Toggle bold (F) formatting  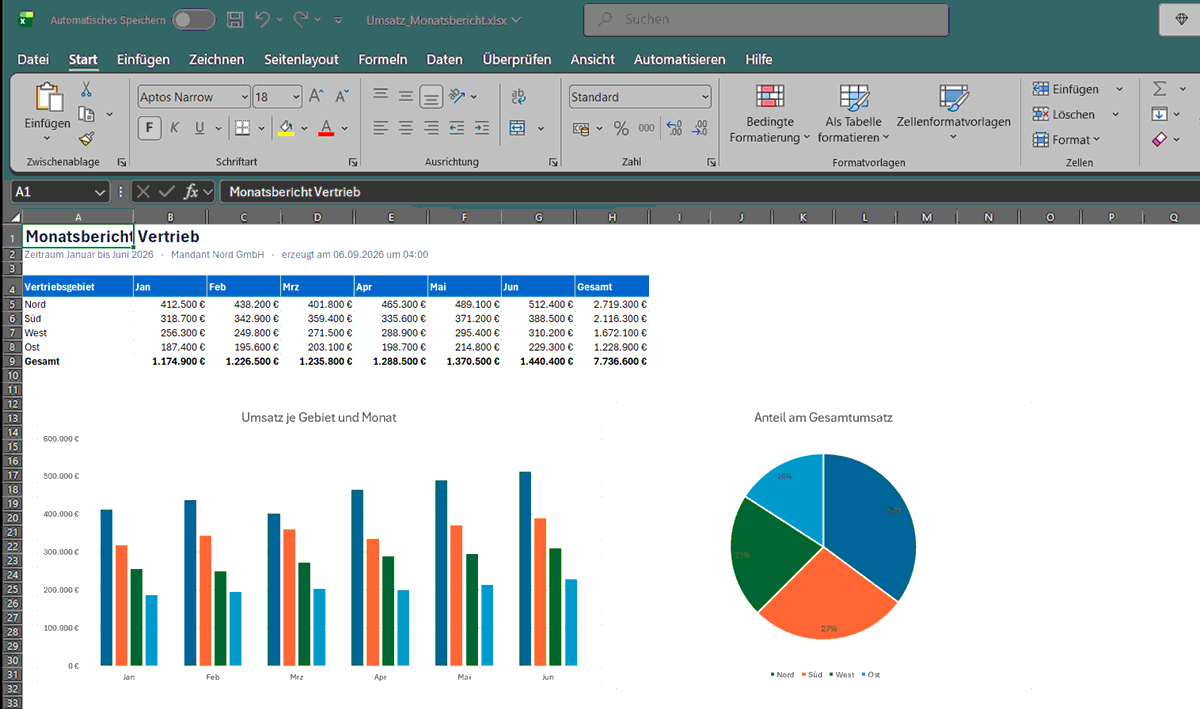click(x=150, y=128)
